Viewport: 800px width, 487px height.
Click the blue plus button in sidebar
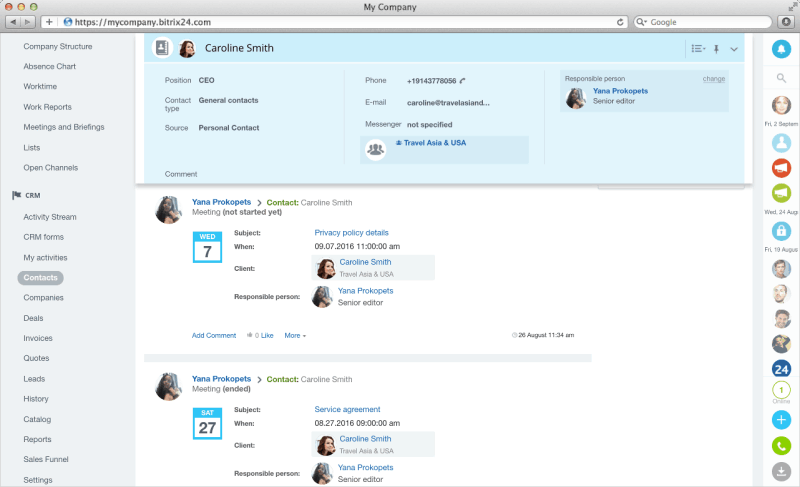[x=781, y=420]
